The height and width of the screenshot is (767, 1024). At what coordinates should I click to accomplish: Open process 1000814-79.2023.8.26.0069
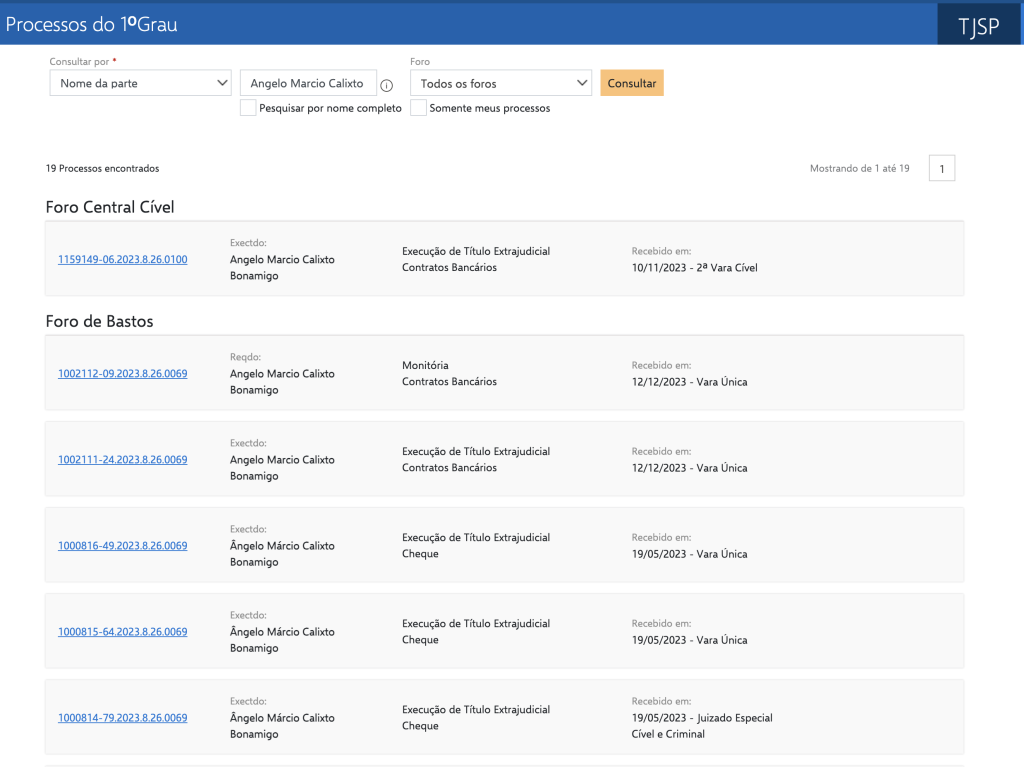pos(122,718)
